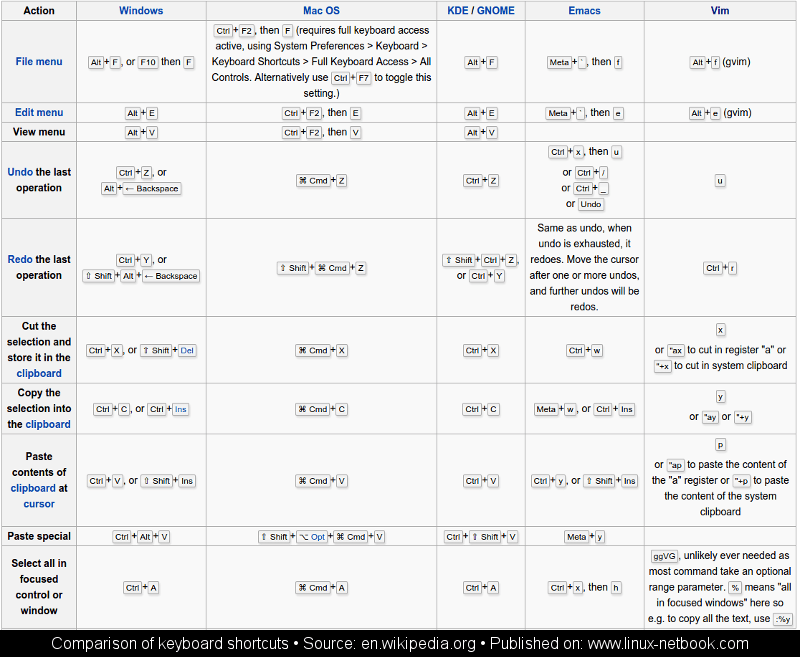Click the Shift key in Mac OS Redo cell
Screen dimensions: 800x657
point(293,268)
